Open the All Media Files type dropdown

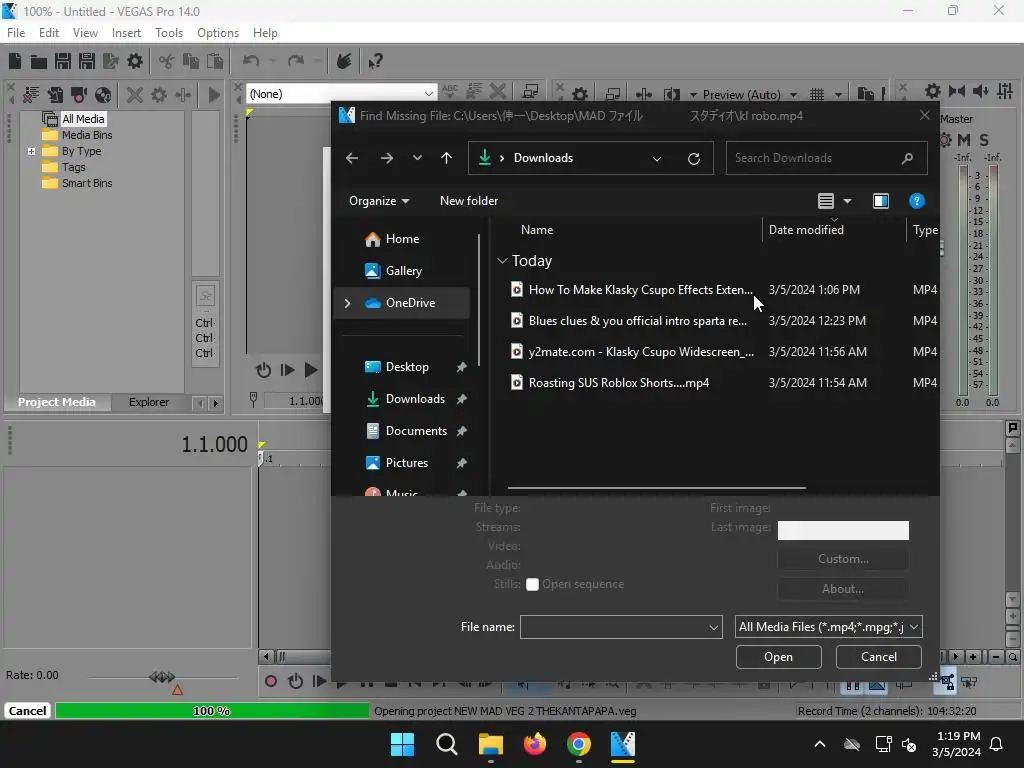pyautogui.click(x=828, y=628)
